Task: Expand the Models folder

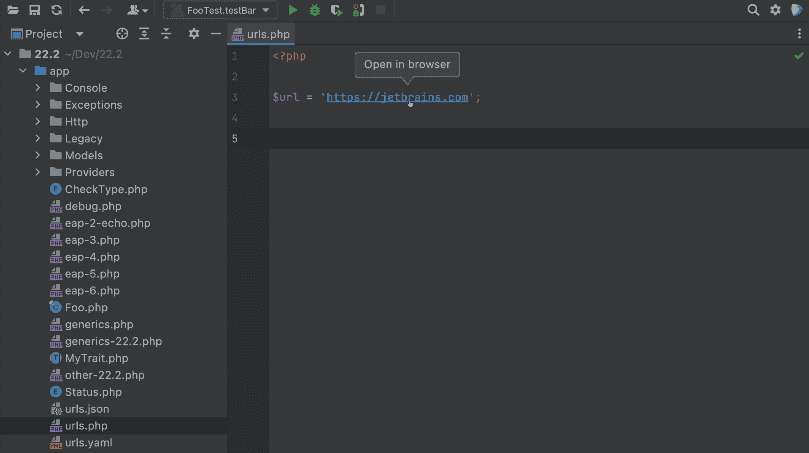Action: tap(38, 155)
